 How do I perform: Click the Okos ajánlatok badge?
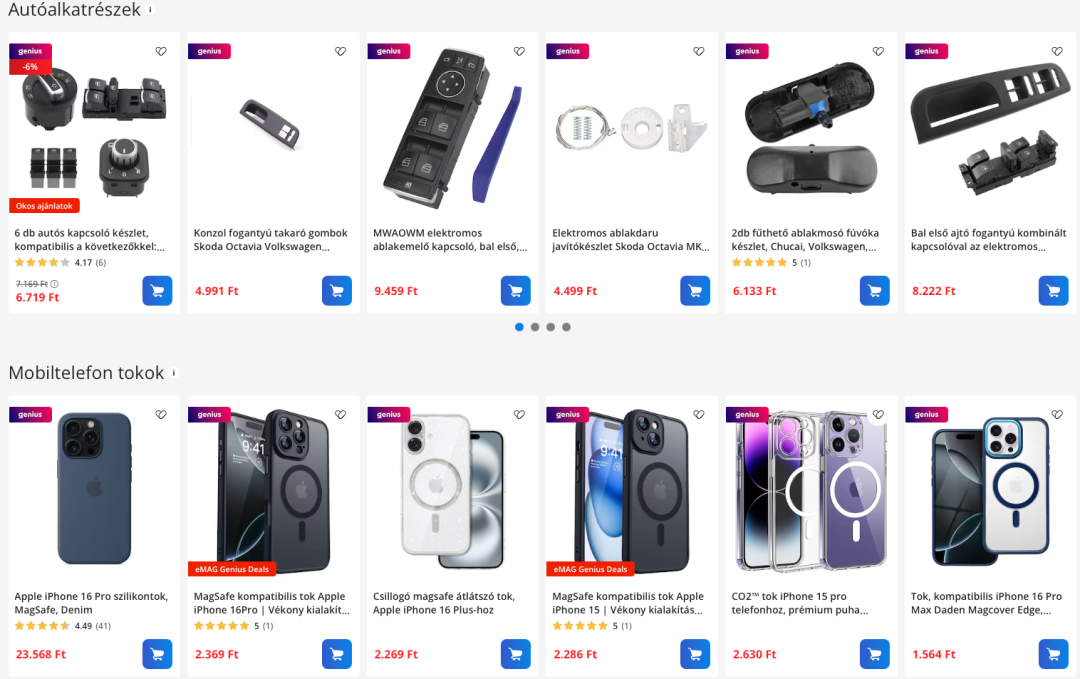[x=44, y=205]
